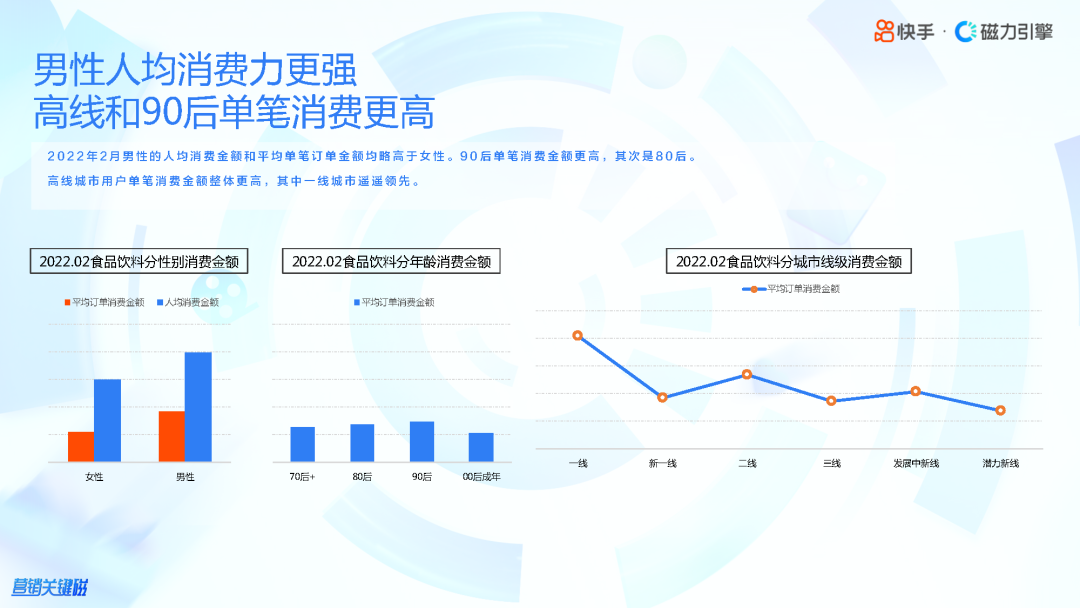Select chart title 2022.02食品饮料分城市线级消费金额
The width and height of the screenshot is (1080, 608).
[789, 262]
